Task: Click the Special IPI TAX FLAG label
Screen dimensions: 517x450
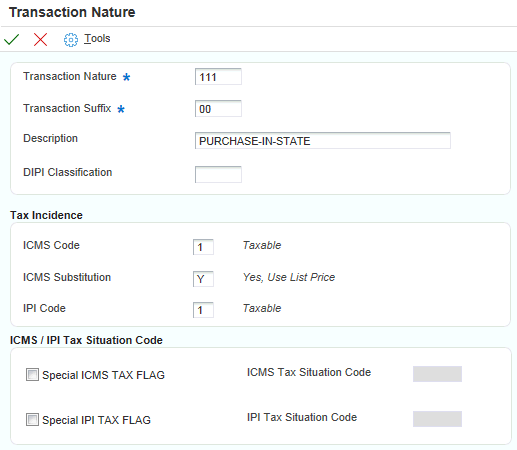Action: 96,420
